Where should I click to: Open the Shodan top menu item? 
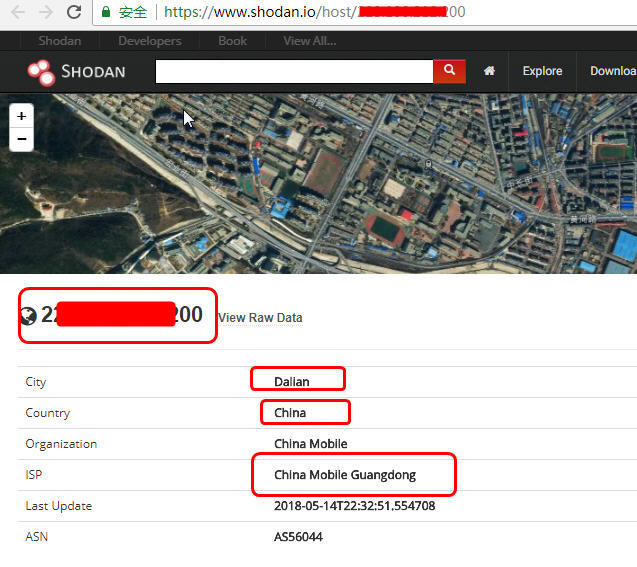point(60,41)
